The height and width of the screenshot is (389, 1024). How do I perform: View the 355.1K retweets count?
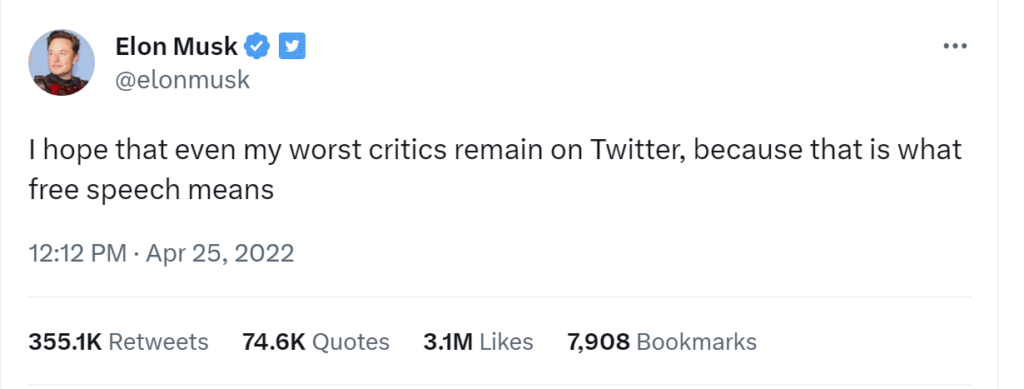pyautogui.click(x=65, y=342)
